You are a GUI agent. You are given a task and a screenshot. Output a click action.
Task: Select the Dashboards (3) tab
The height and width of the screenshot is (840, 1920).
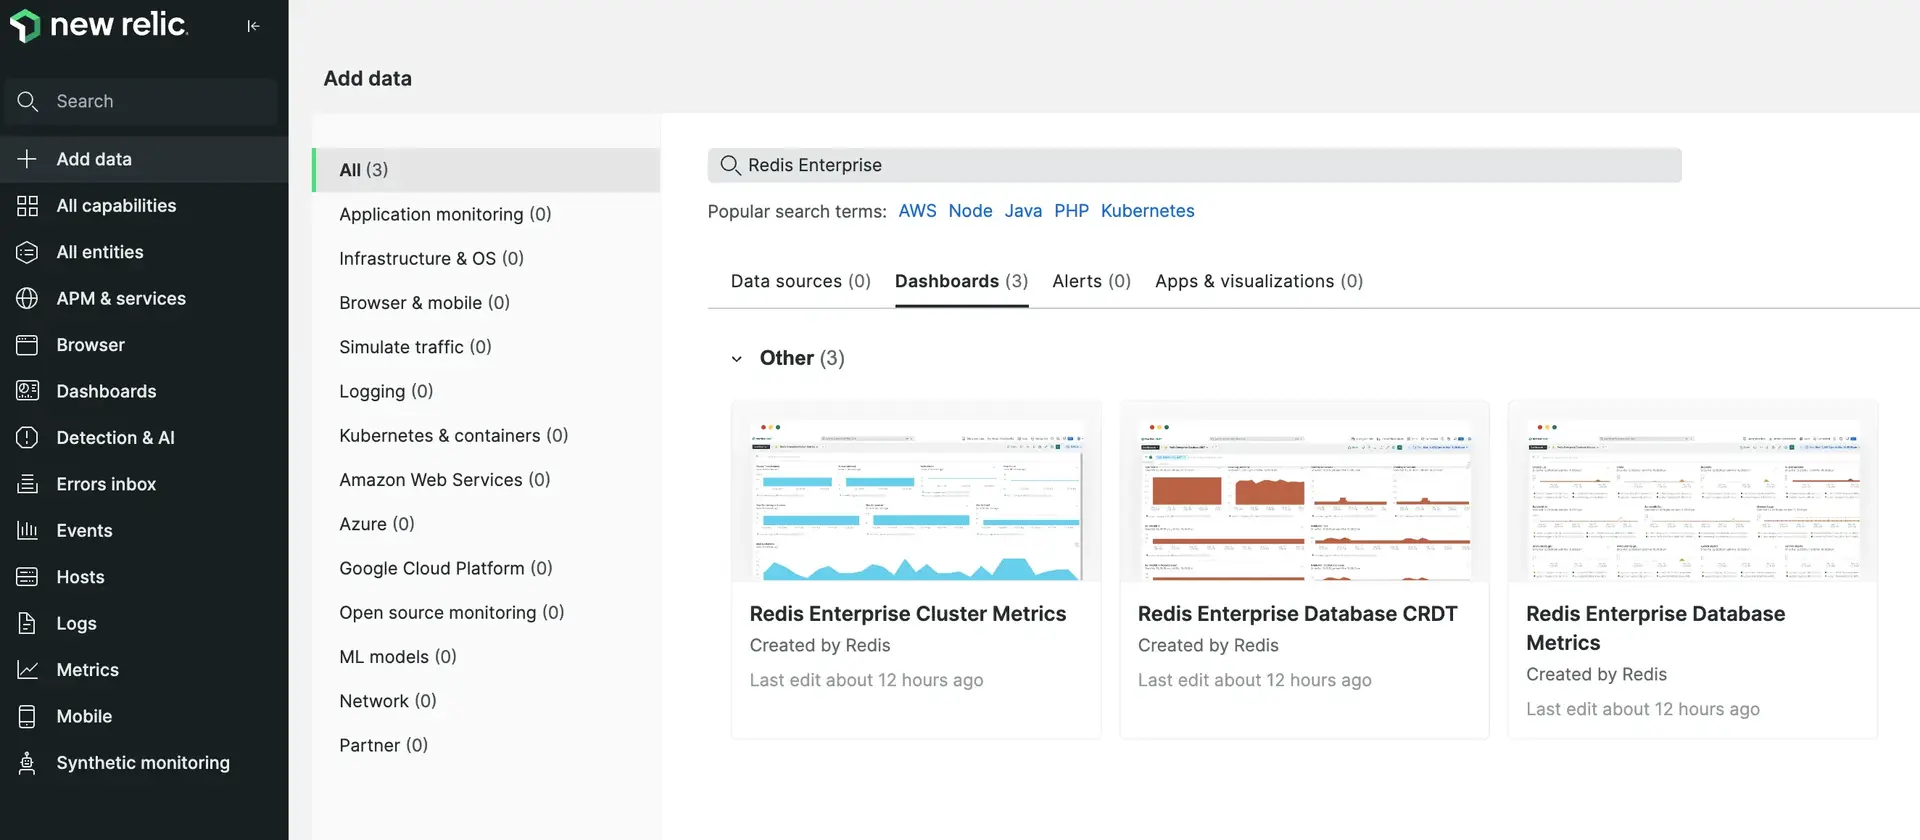961,281
